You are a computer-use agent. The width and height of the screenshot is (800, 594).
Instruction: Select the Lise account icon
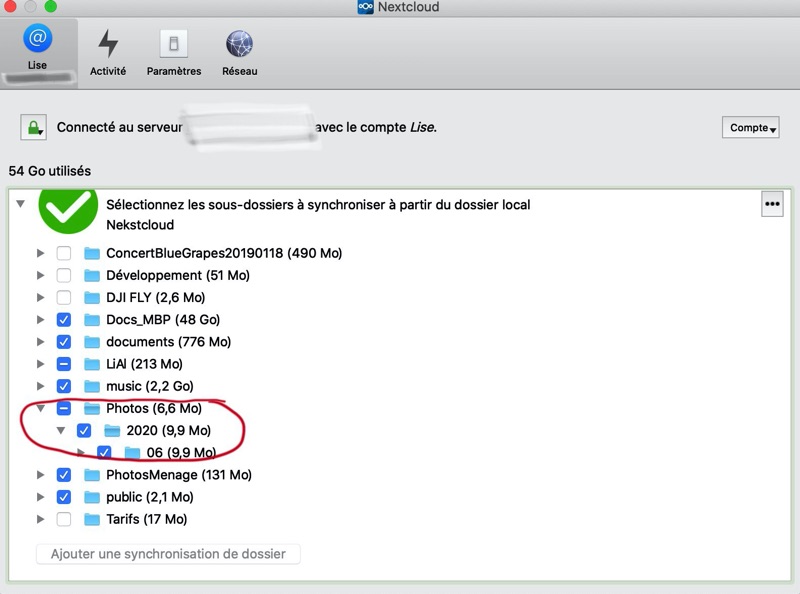(x=38, y=40)
